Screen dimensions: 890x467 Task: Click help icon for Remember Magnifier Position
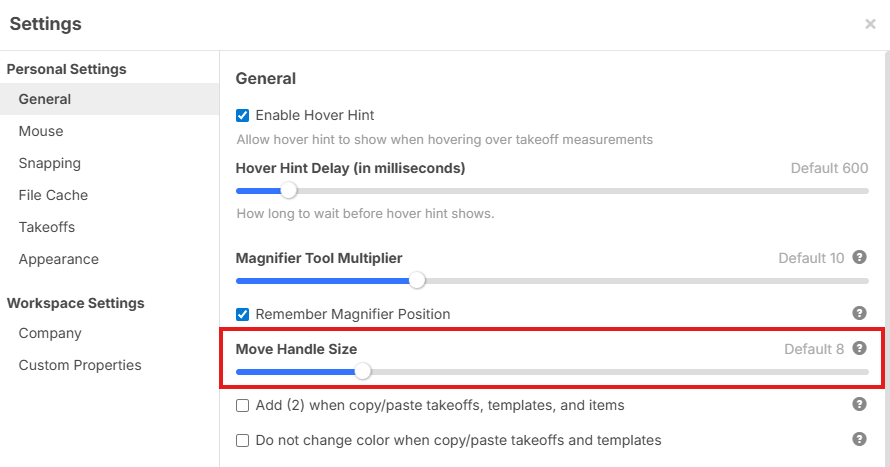click(859, 313)
